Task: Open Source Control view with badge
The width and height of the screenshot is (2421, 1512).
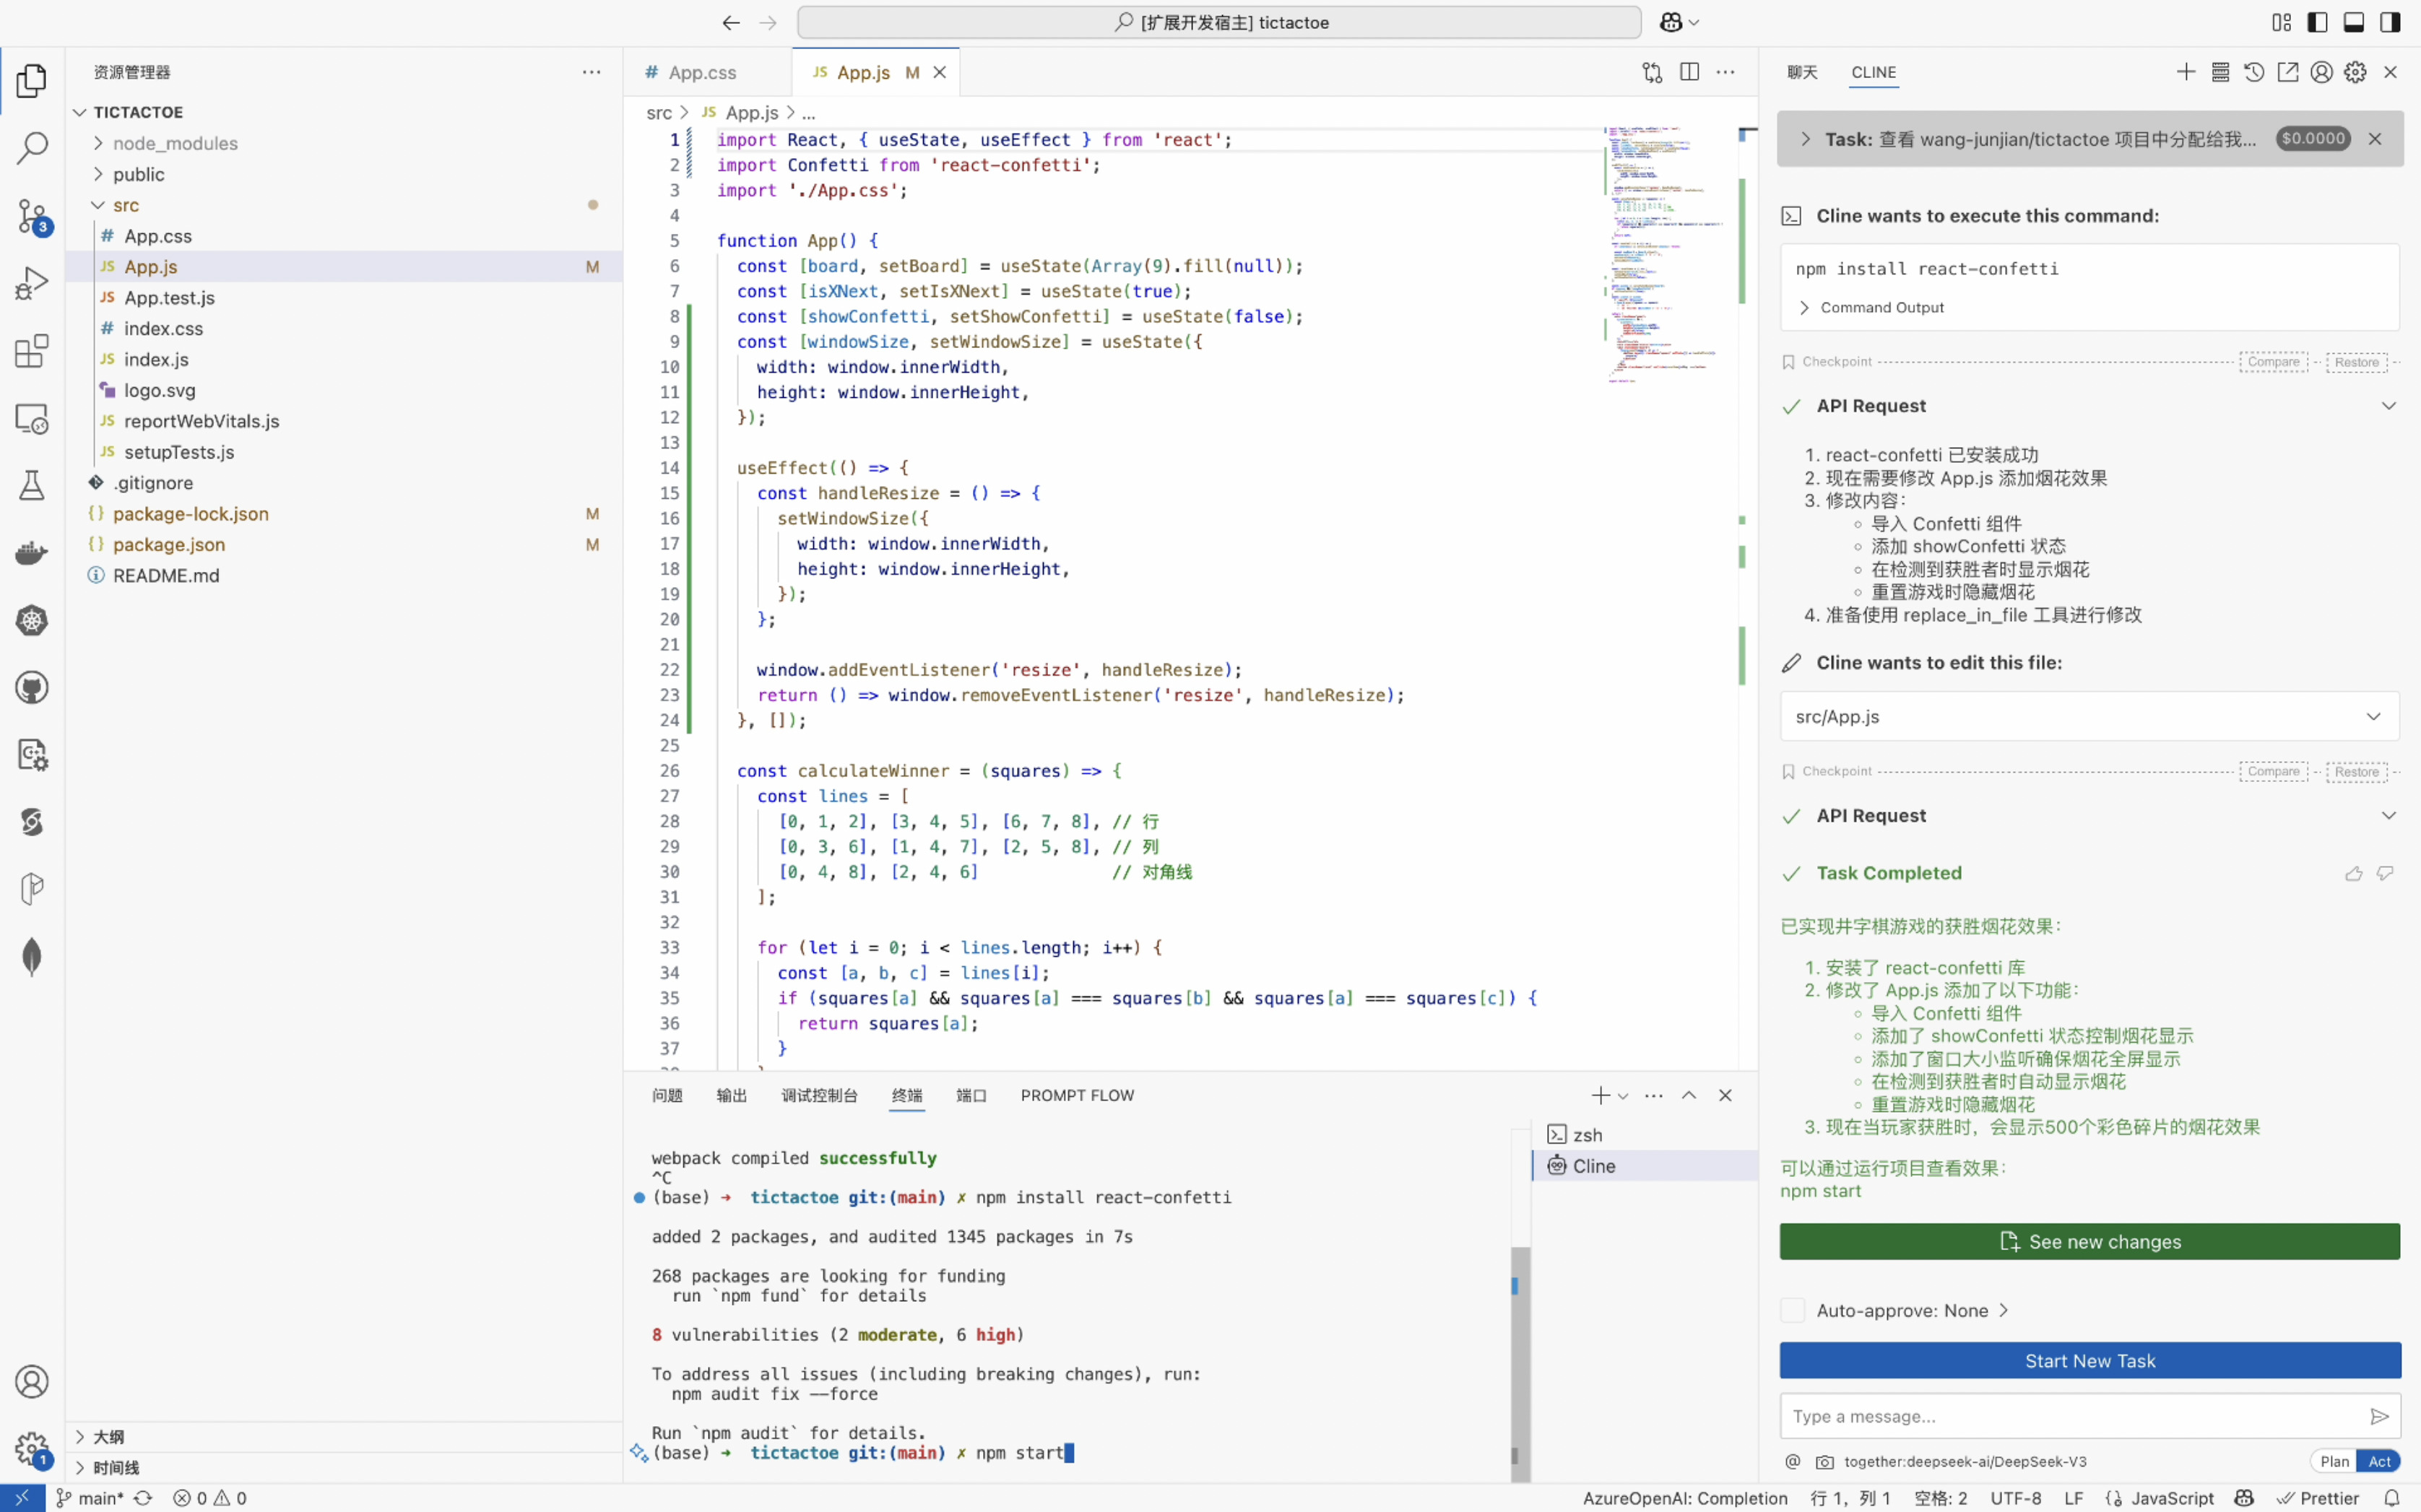Action: pos(32,215)
